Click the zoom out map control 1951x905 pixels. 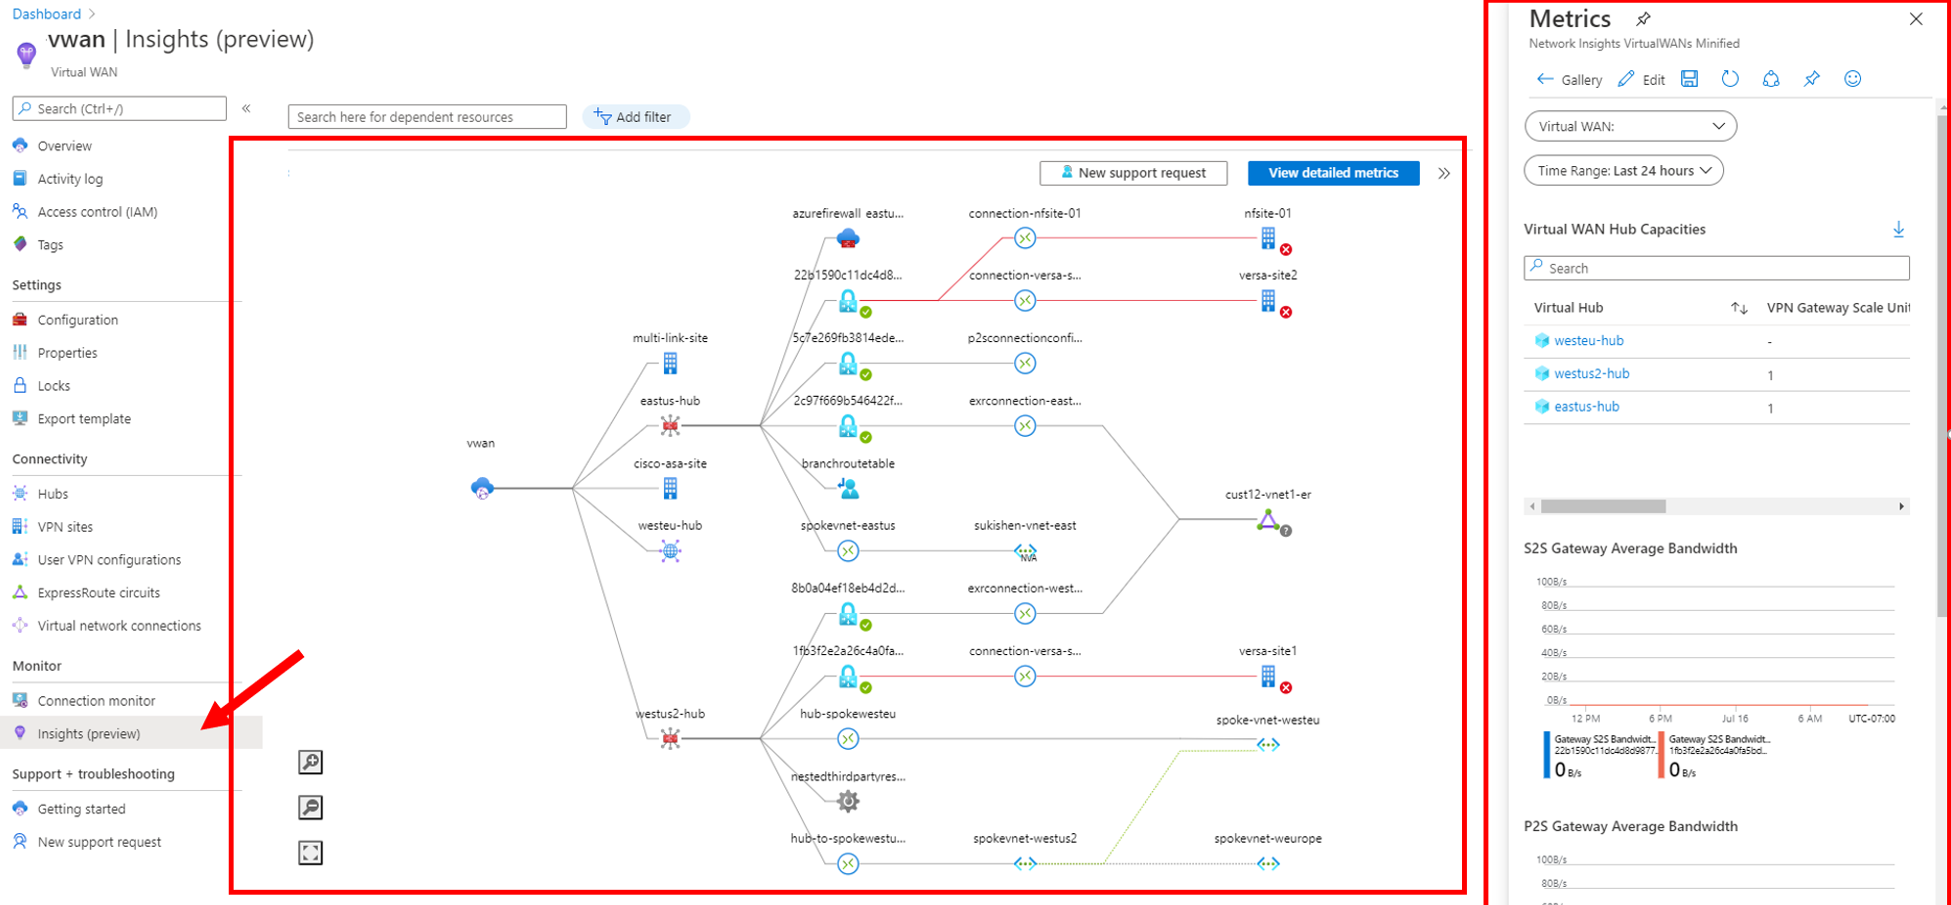click(x=310, y=807)
